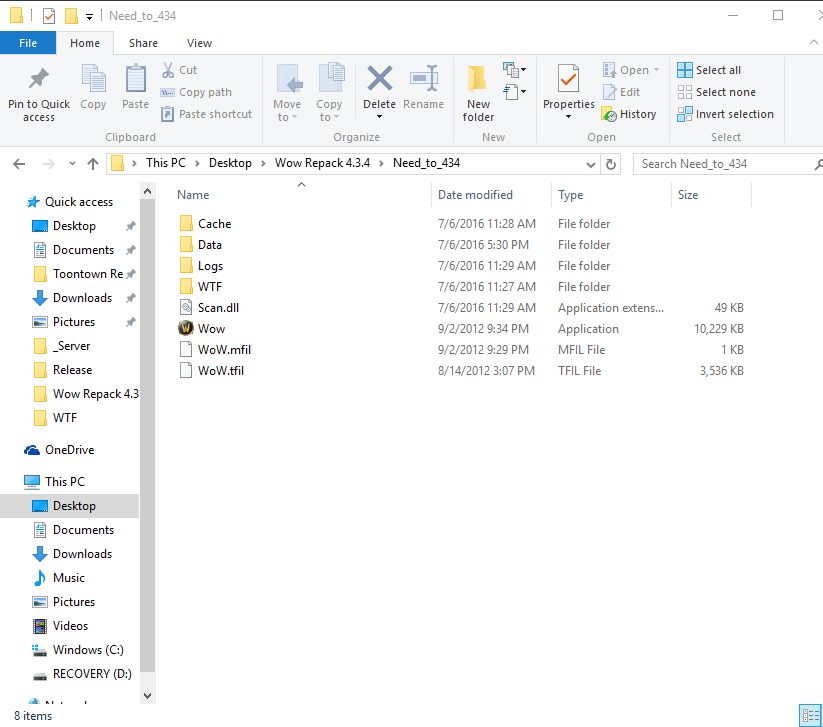Switch to the Share tab
This screenshot has height=727, width=823.
143,43
